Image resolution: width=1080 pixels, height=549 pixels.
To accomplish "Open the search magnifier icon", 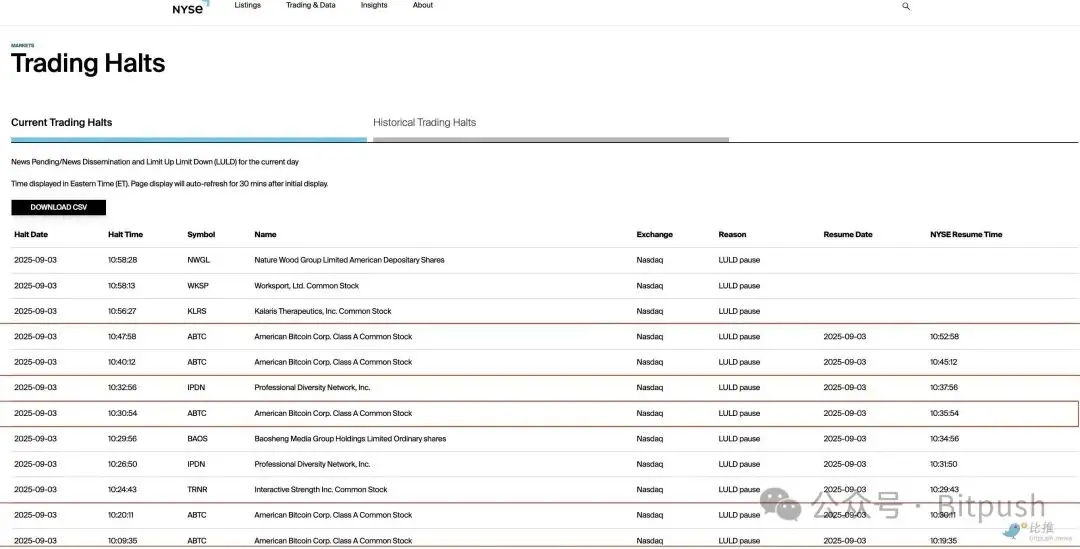I will pyautogui.click(x=906, y=6).
